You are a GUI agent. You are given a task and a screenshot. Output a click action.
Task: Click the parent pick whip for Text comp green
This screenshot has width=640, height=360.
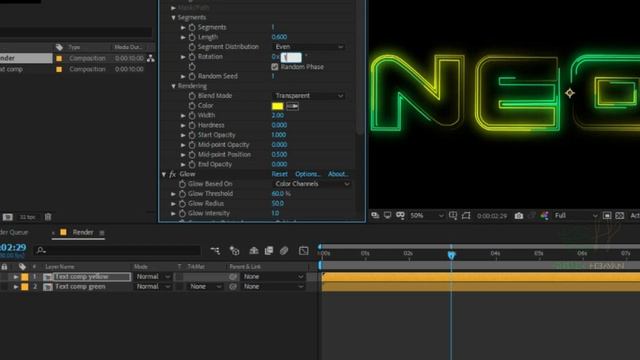(233, 287)
